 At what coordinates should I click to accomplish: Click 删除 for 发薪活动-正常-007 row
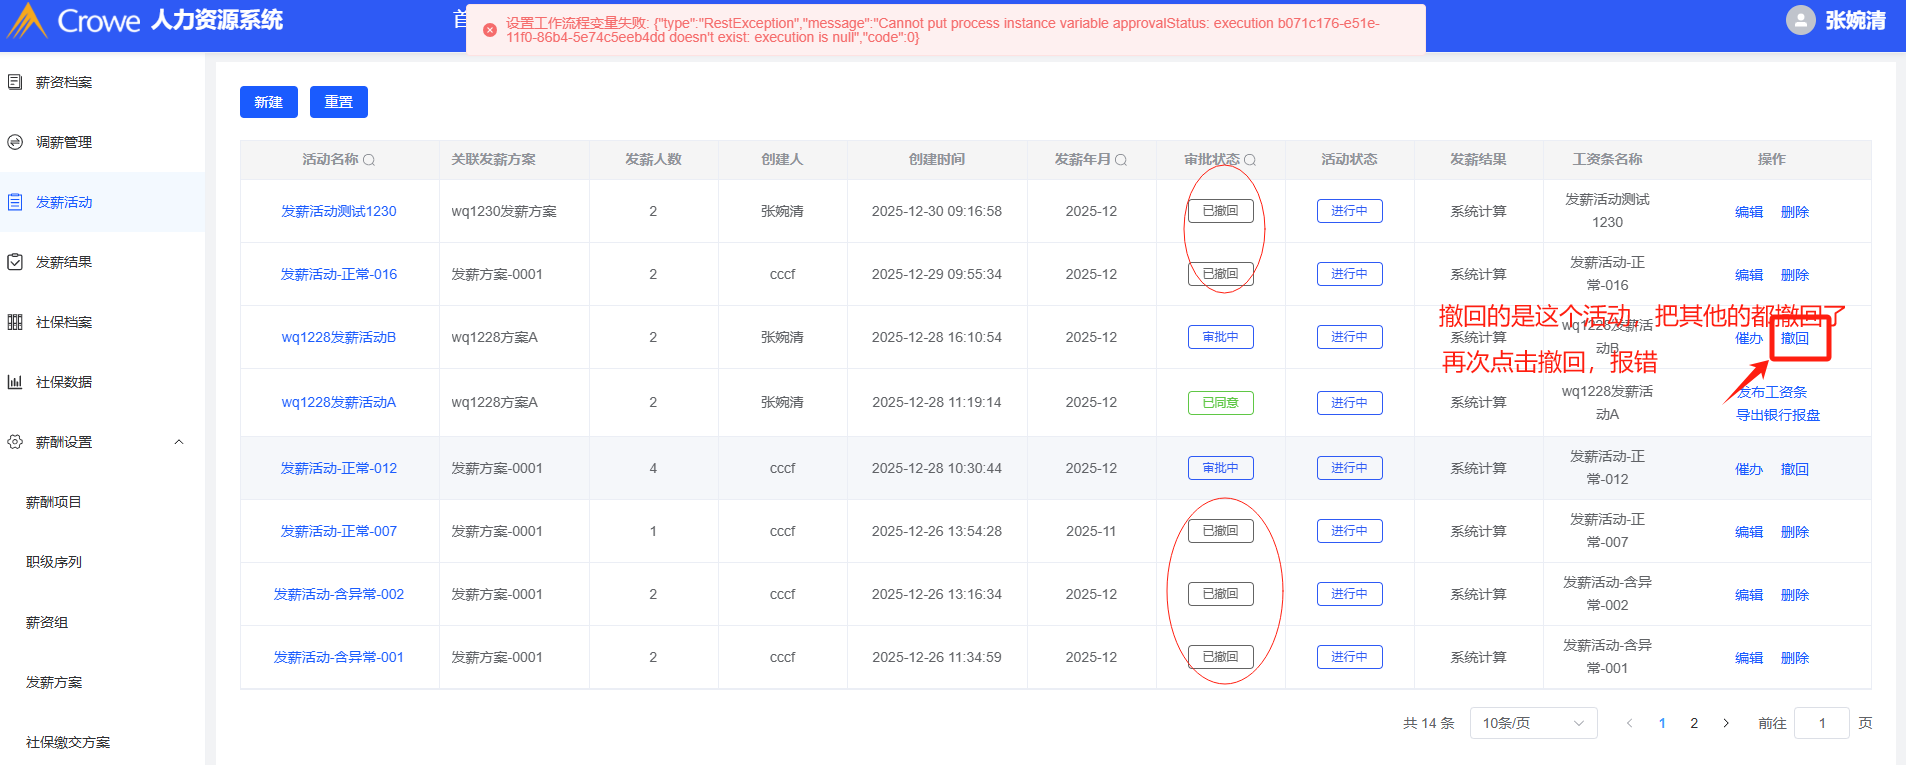pyautogui.click(x=1795, y=532)
